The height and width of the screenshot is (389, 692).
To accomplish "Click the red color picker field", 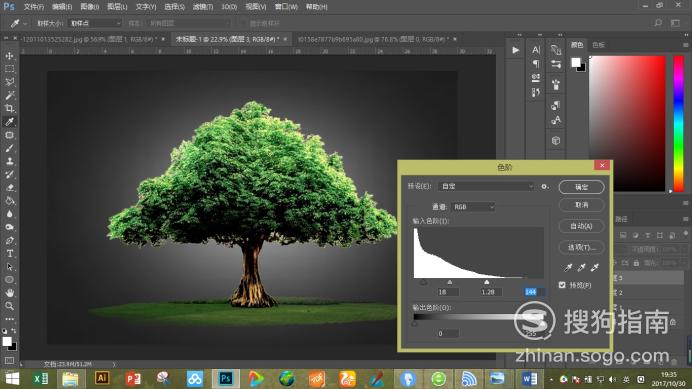I will tap(627, 124).
